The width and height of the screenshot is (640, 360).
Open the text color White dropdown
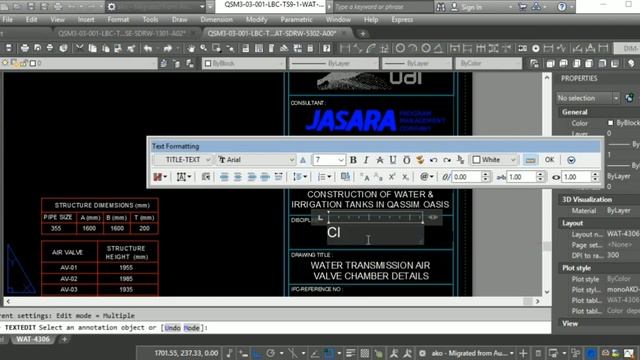[x=494, y=160]
